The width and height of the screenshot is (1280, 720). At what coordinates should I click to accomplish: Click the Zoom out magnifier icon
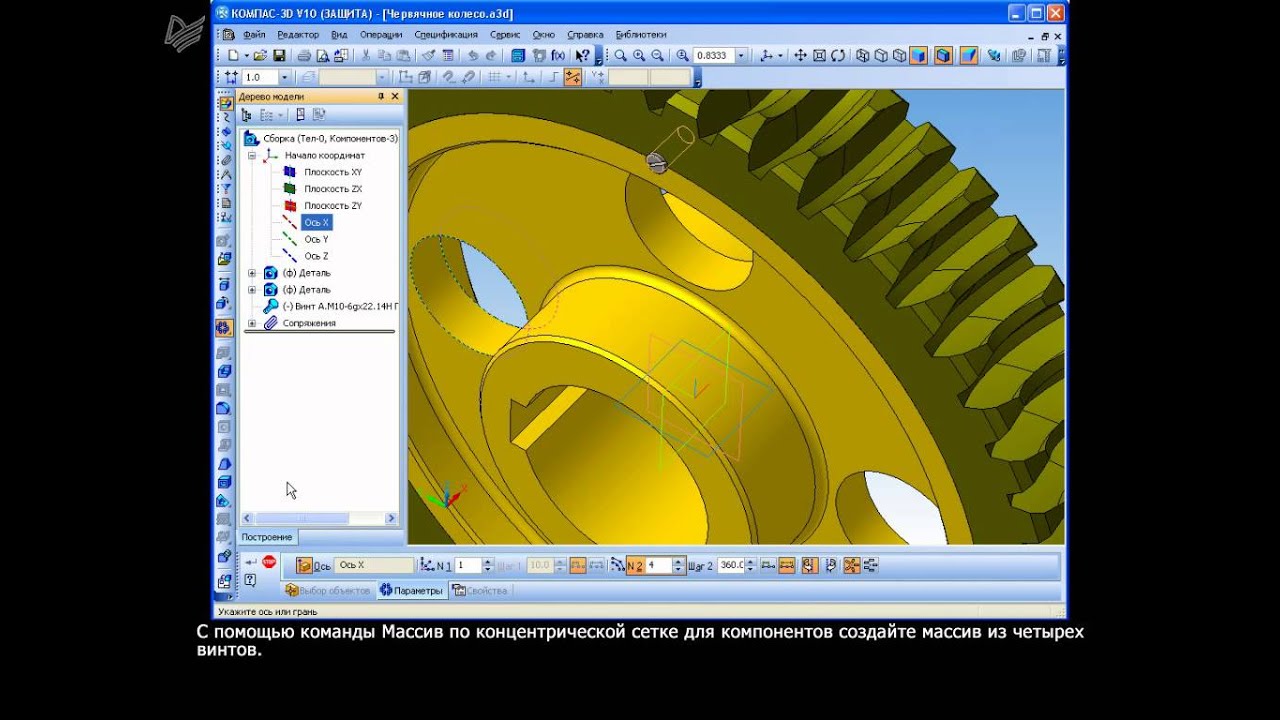pyautogui.click(x=657, y=56)
